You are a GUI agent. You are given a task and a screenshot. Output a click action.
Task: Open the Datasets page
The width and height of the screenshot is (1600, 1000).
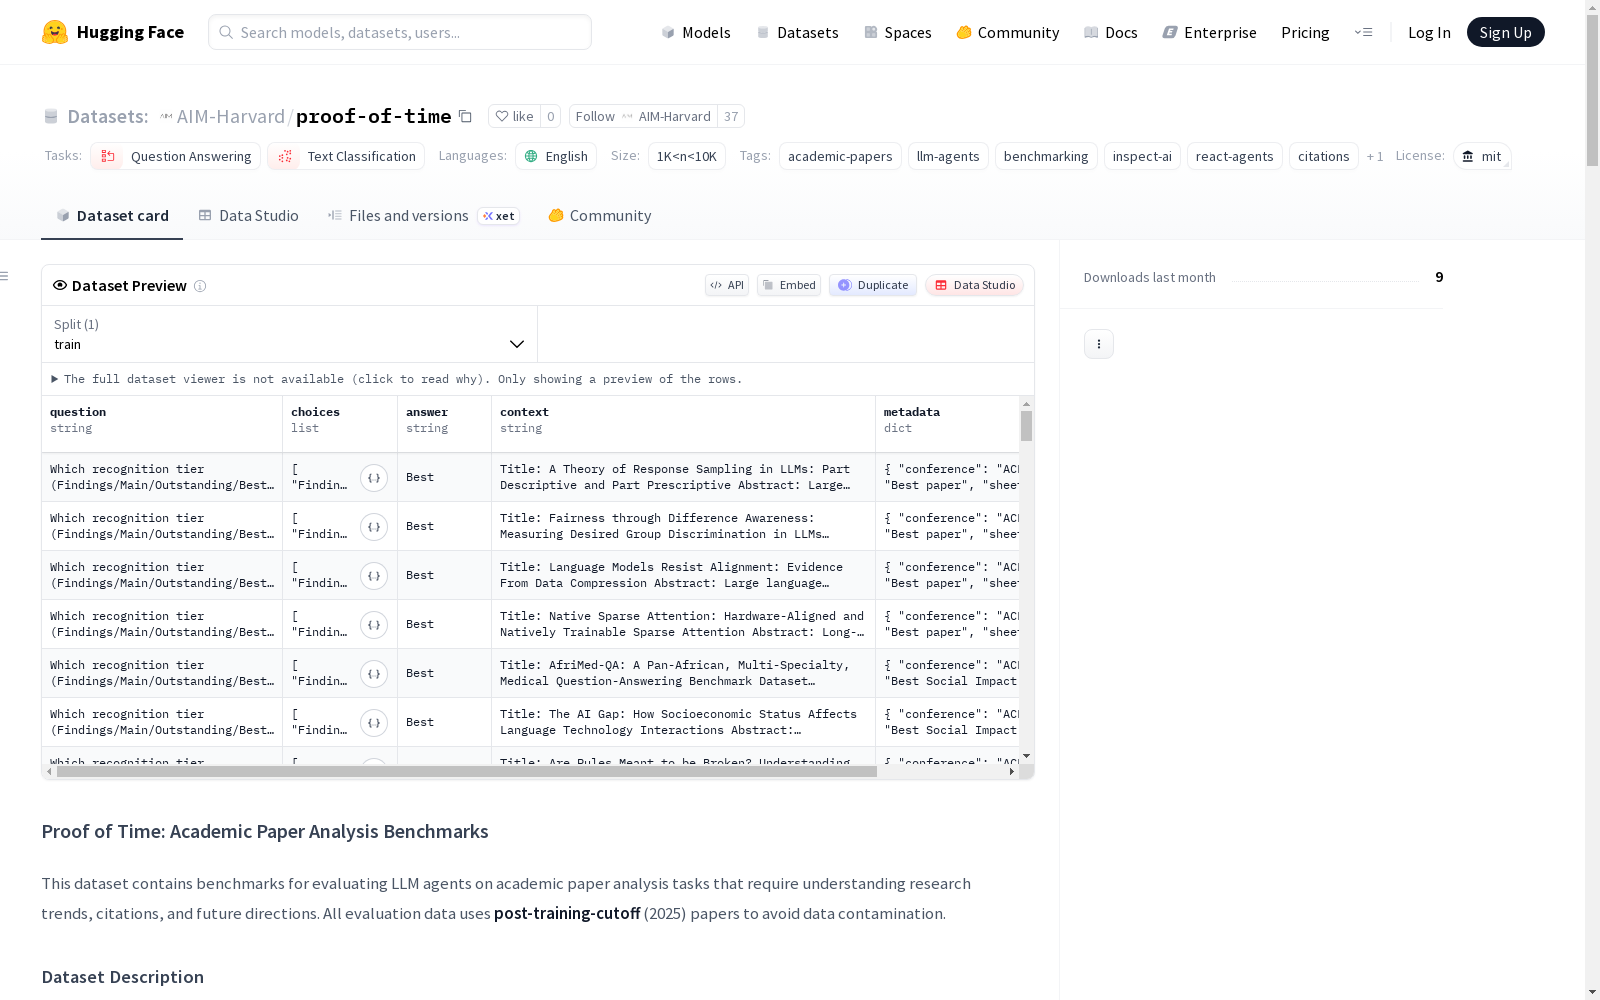[797, 32]
